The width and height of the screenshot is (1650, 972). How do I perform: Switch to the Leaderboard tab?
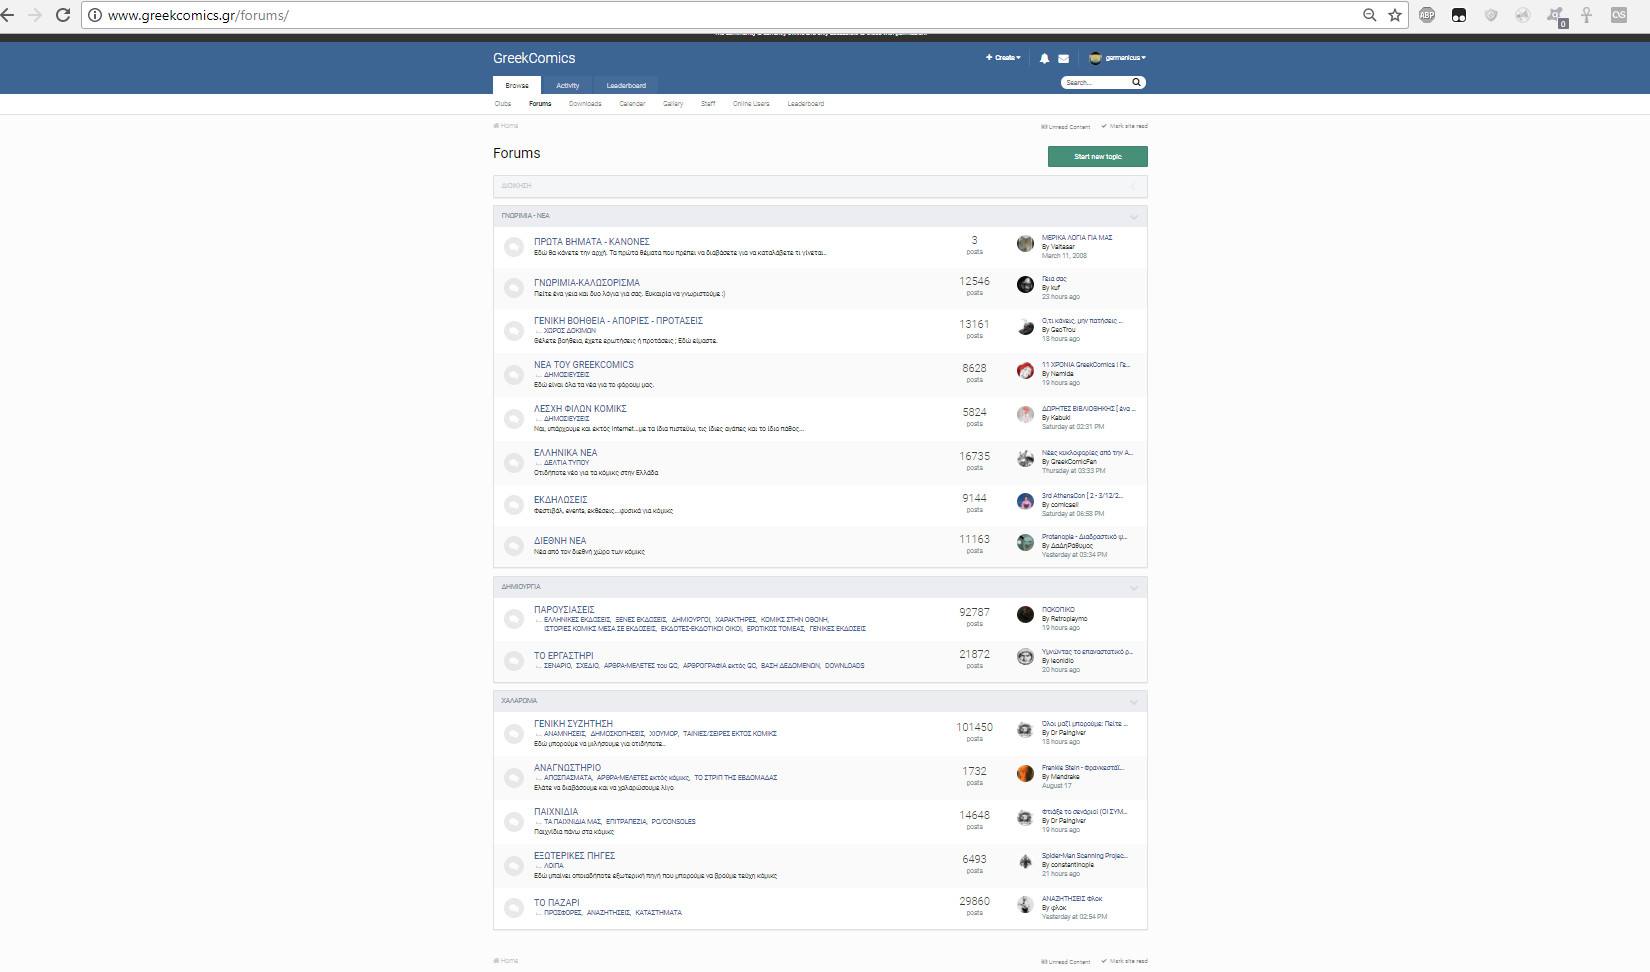(x=626, y=85)
